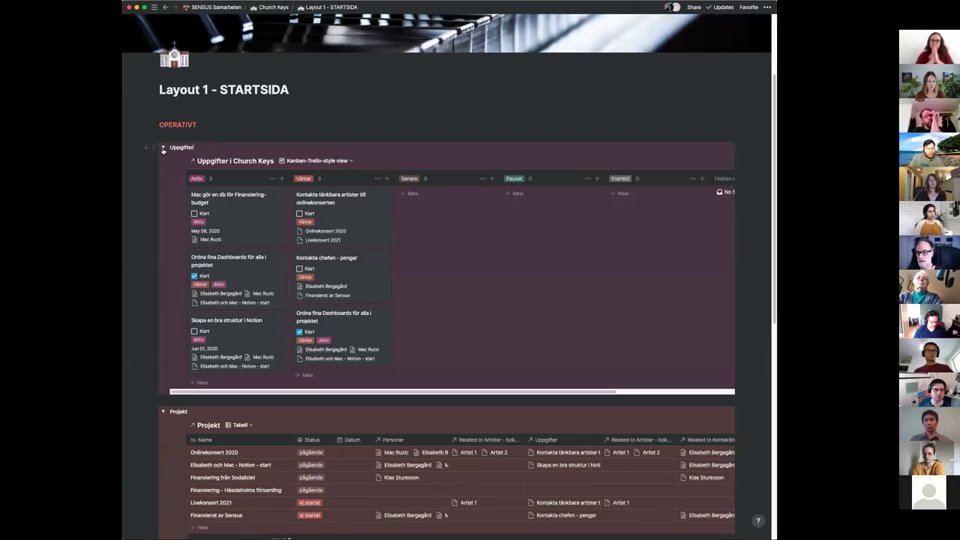Open Onlinekonsert 2020 row in Projekt table

[x=214, y=452]
